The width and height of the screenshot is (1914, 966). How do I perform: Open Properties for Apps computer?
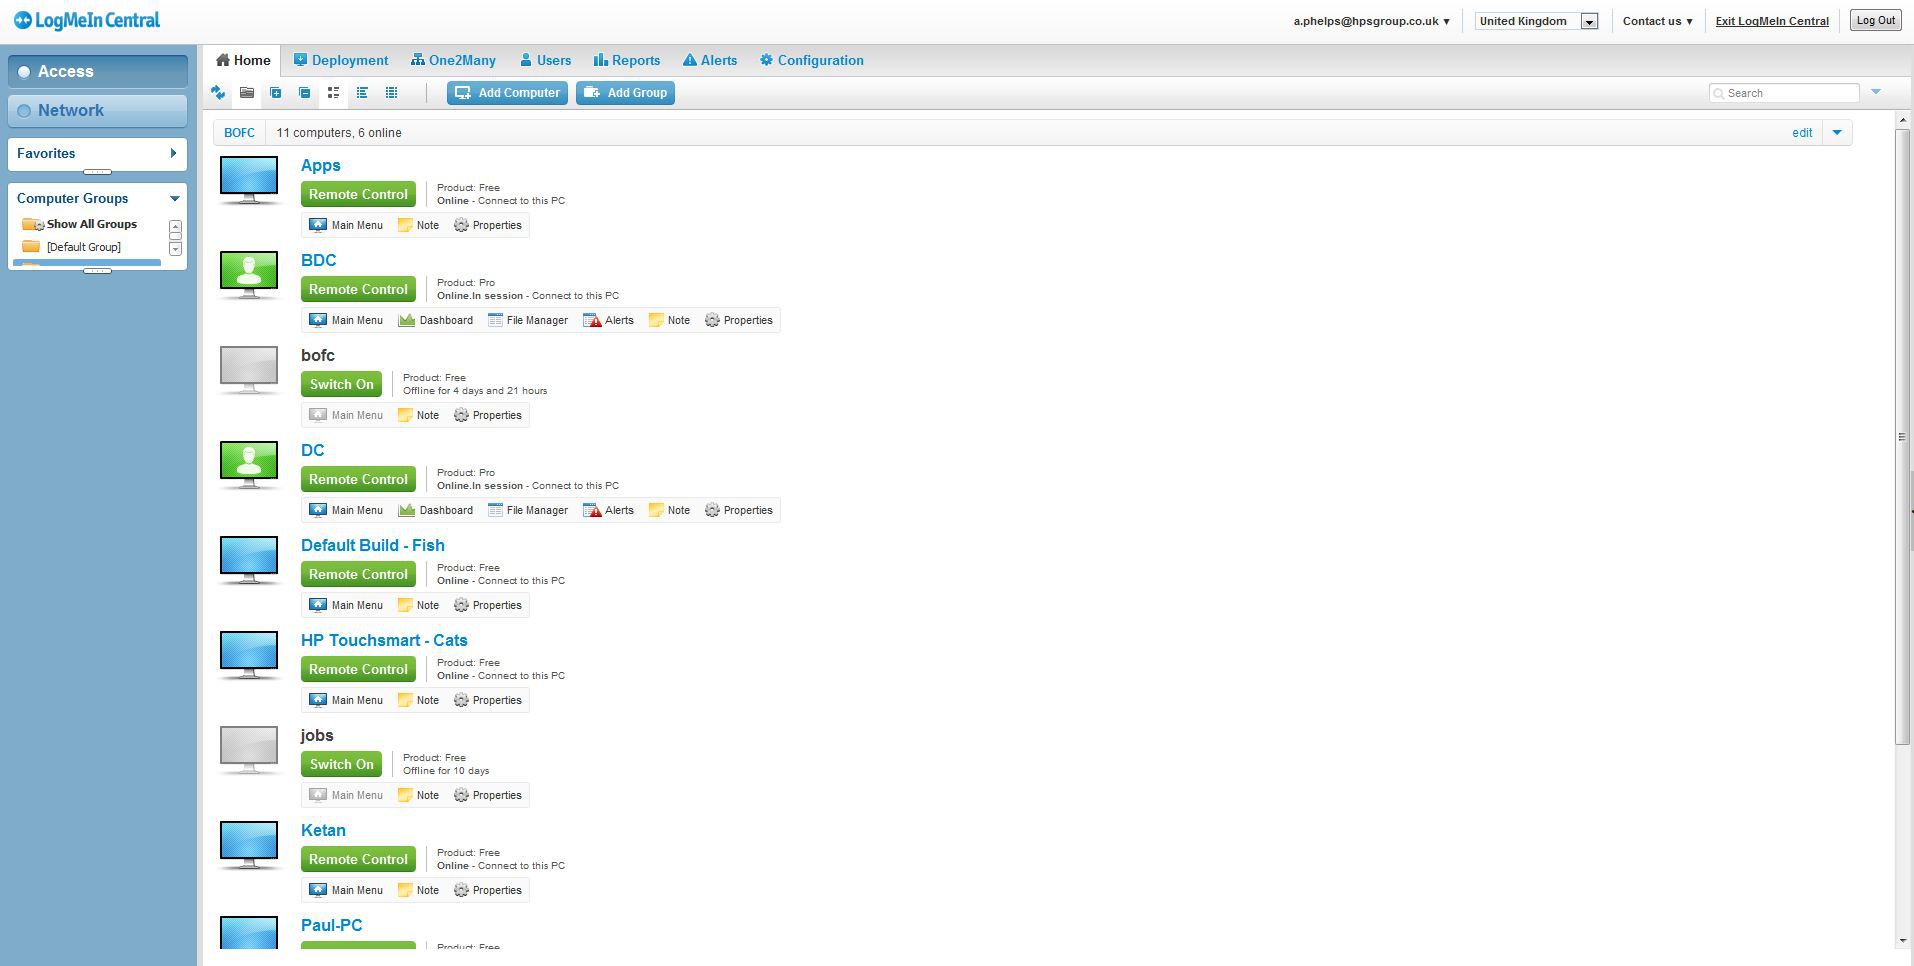click(488, 225)
